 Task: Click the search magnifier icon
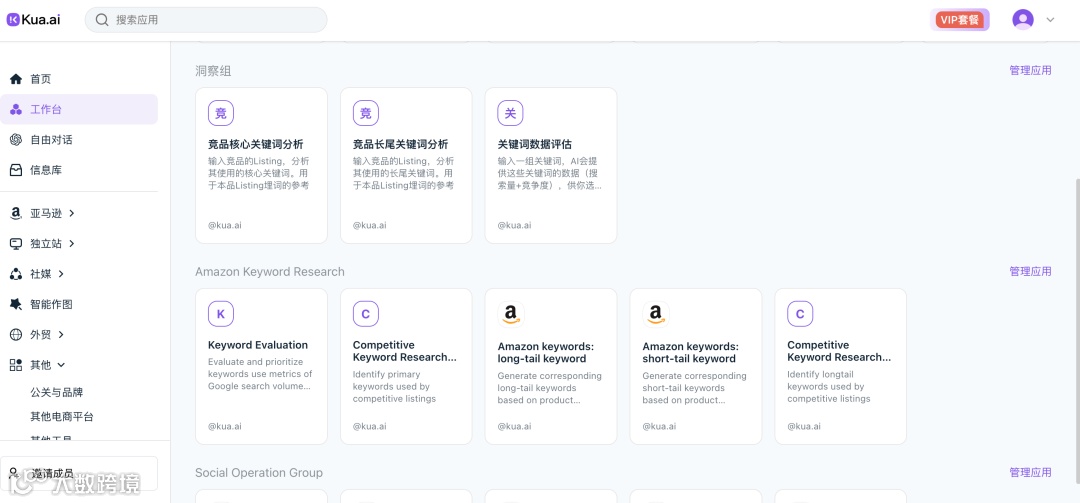click(x=102, y=20)
